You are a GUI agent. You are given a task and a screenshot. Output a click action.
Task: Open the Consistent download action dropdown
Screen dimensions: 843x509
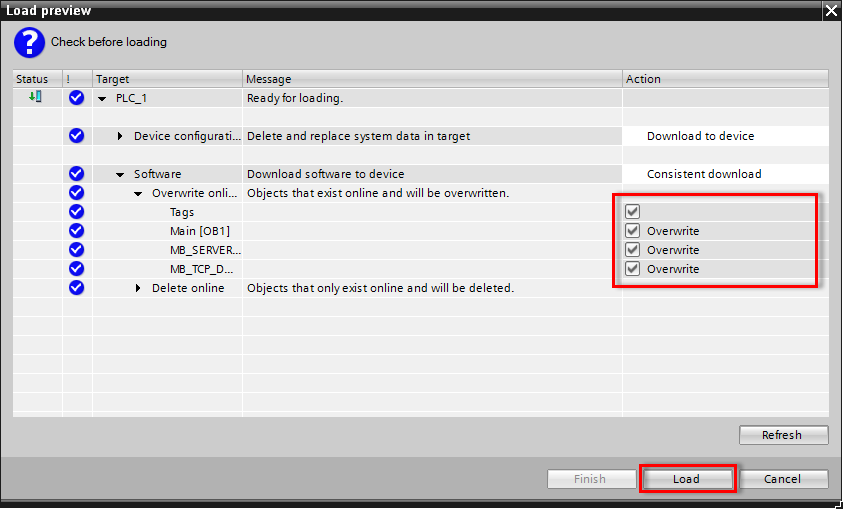click(725, 174)
